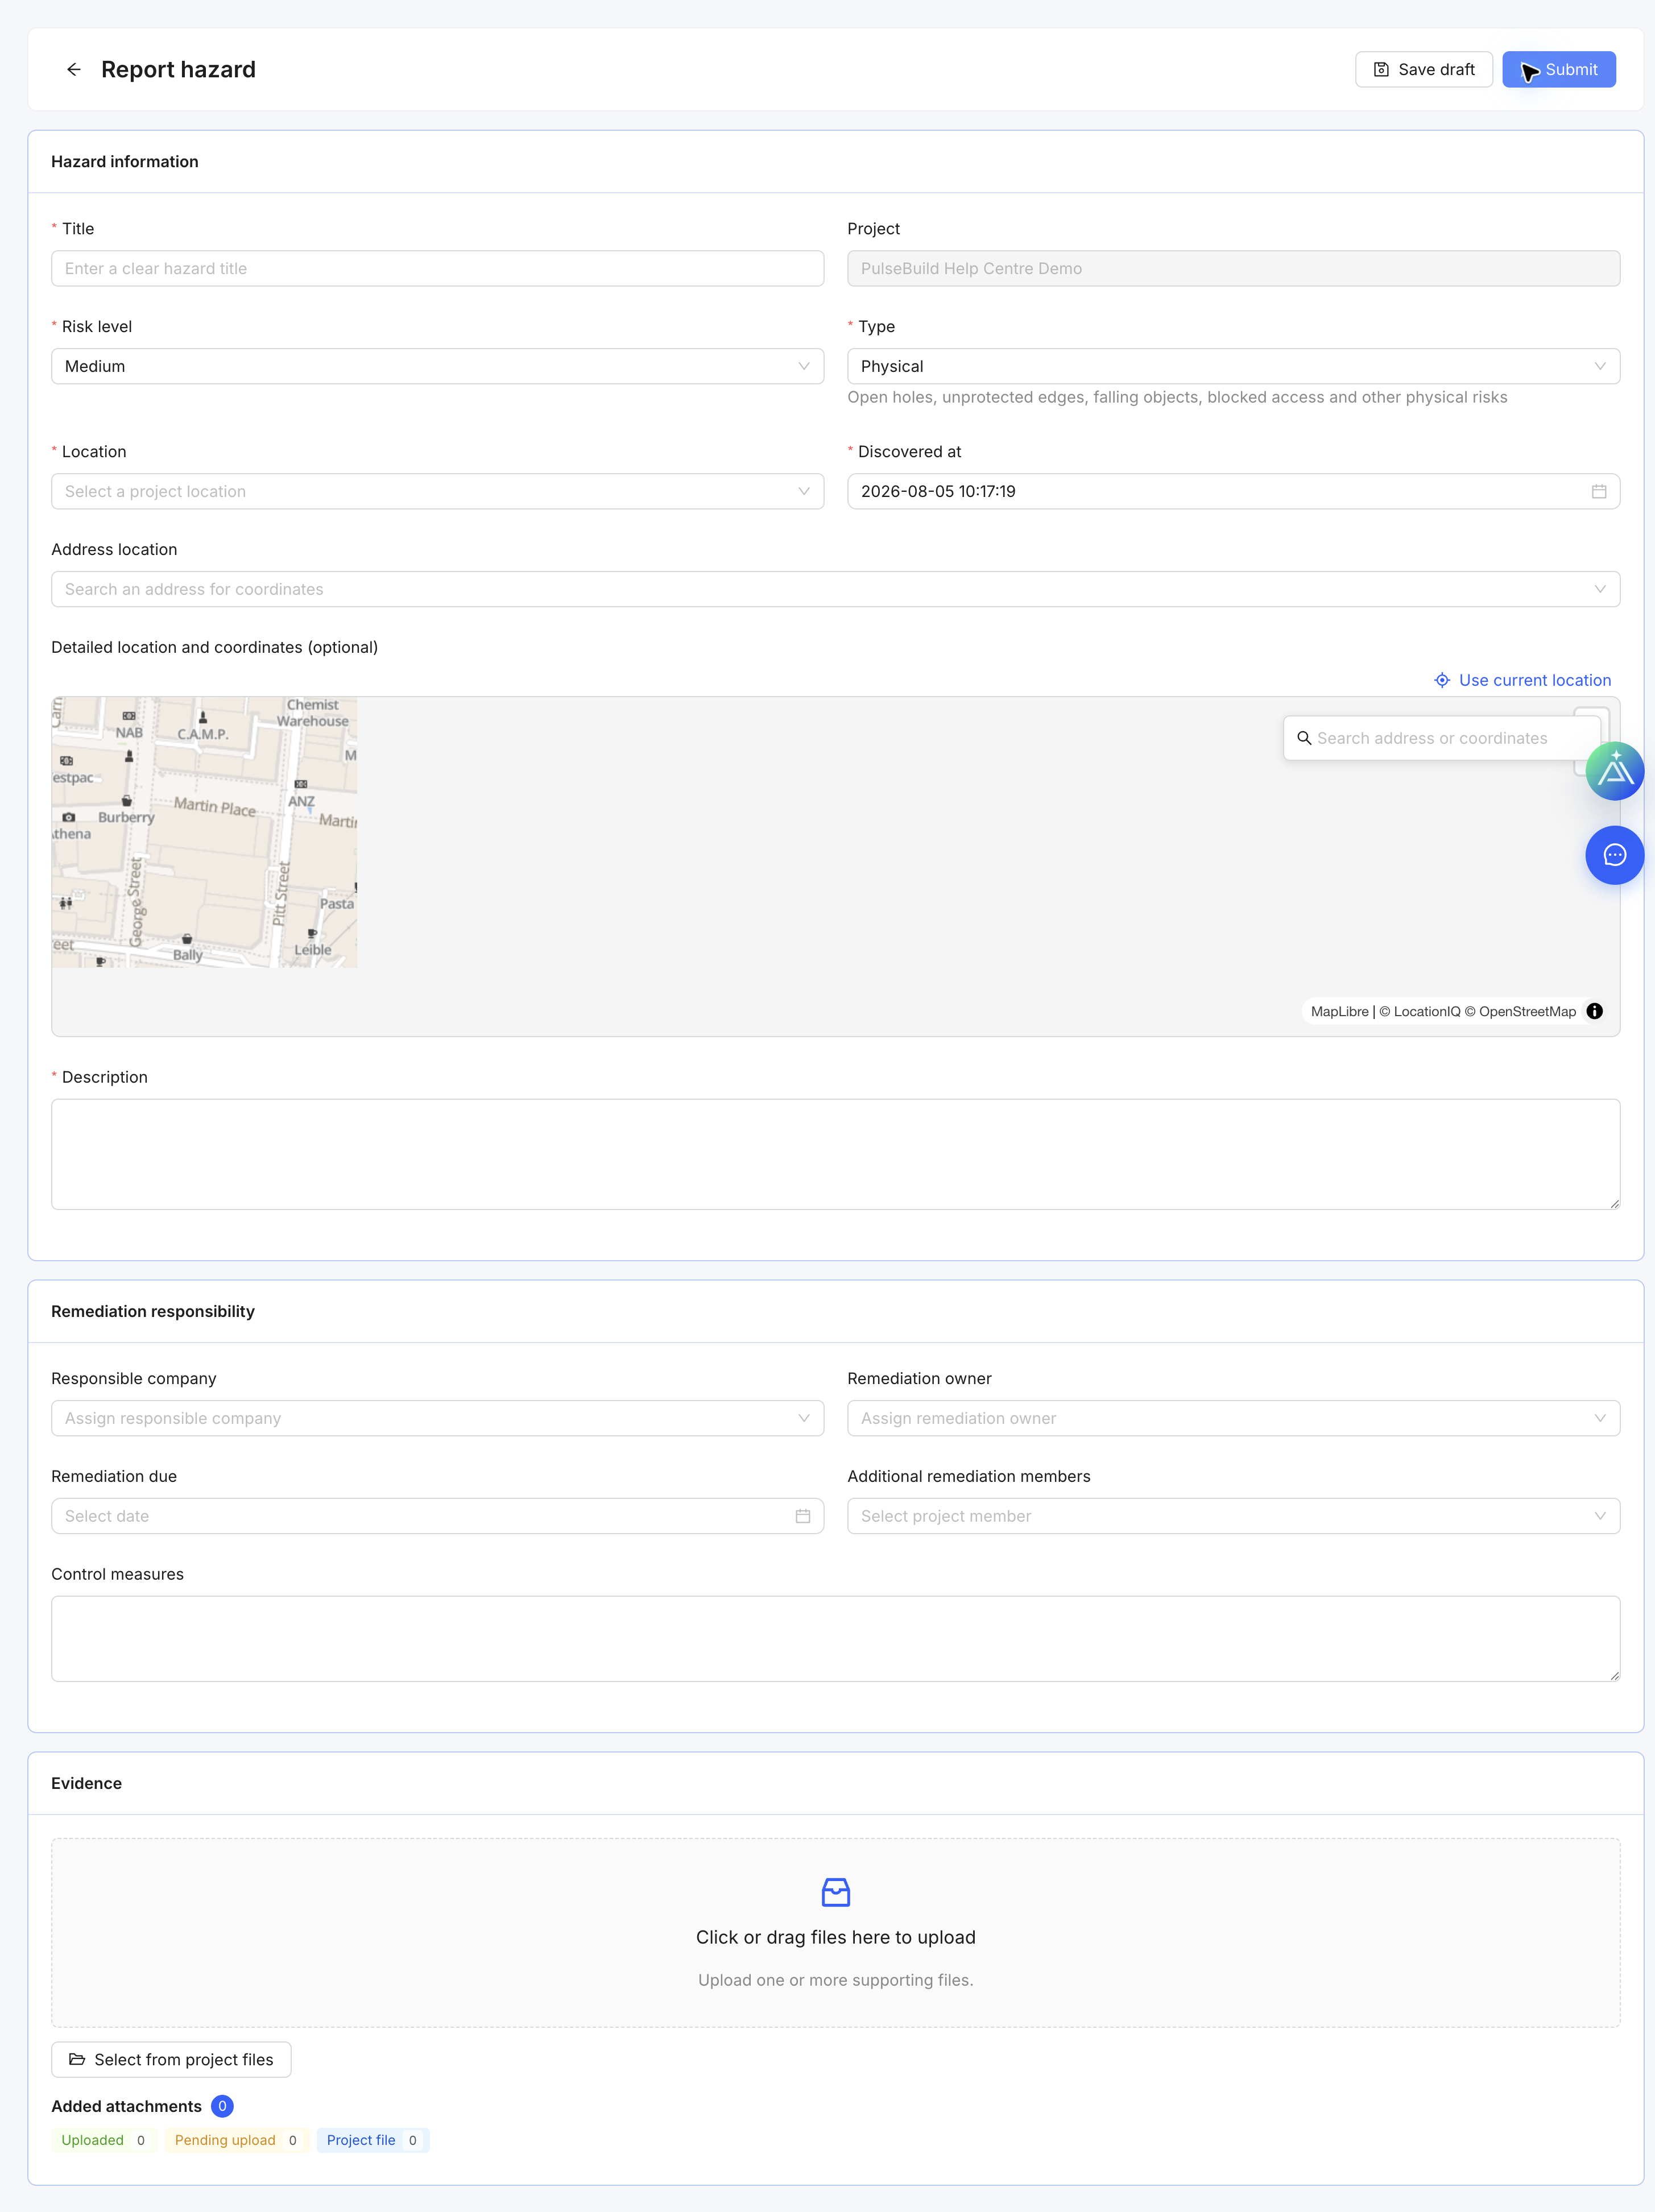Screen dimensions: 1655x2212
Task: Click the Uploaded tag
Action: [x=104, y=2140]
